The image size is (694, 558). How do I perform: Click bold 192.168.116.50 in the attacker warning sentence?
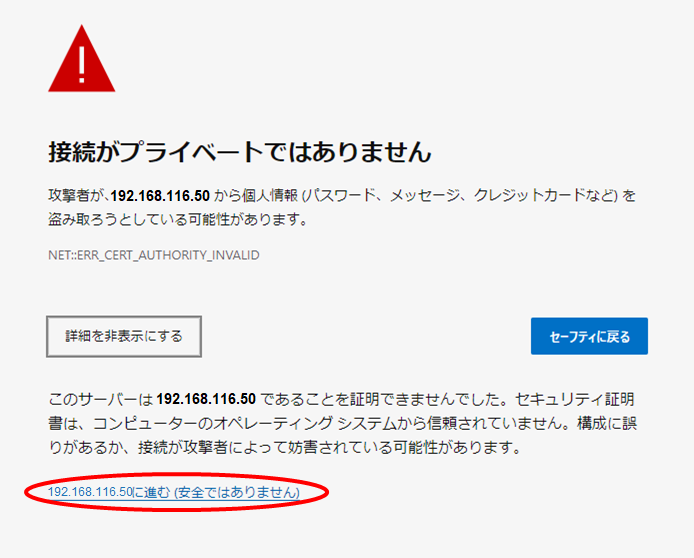pyautogui.click(x=160, y=195)
